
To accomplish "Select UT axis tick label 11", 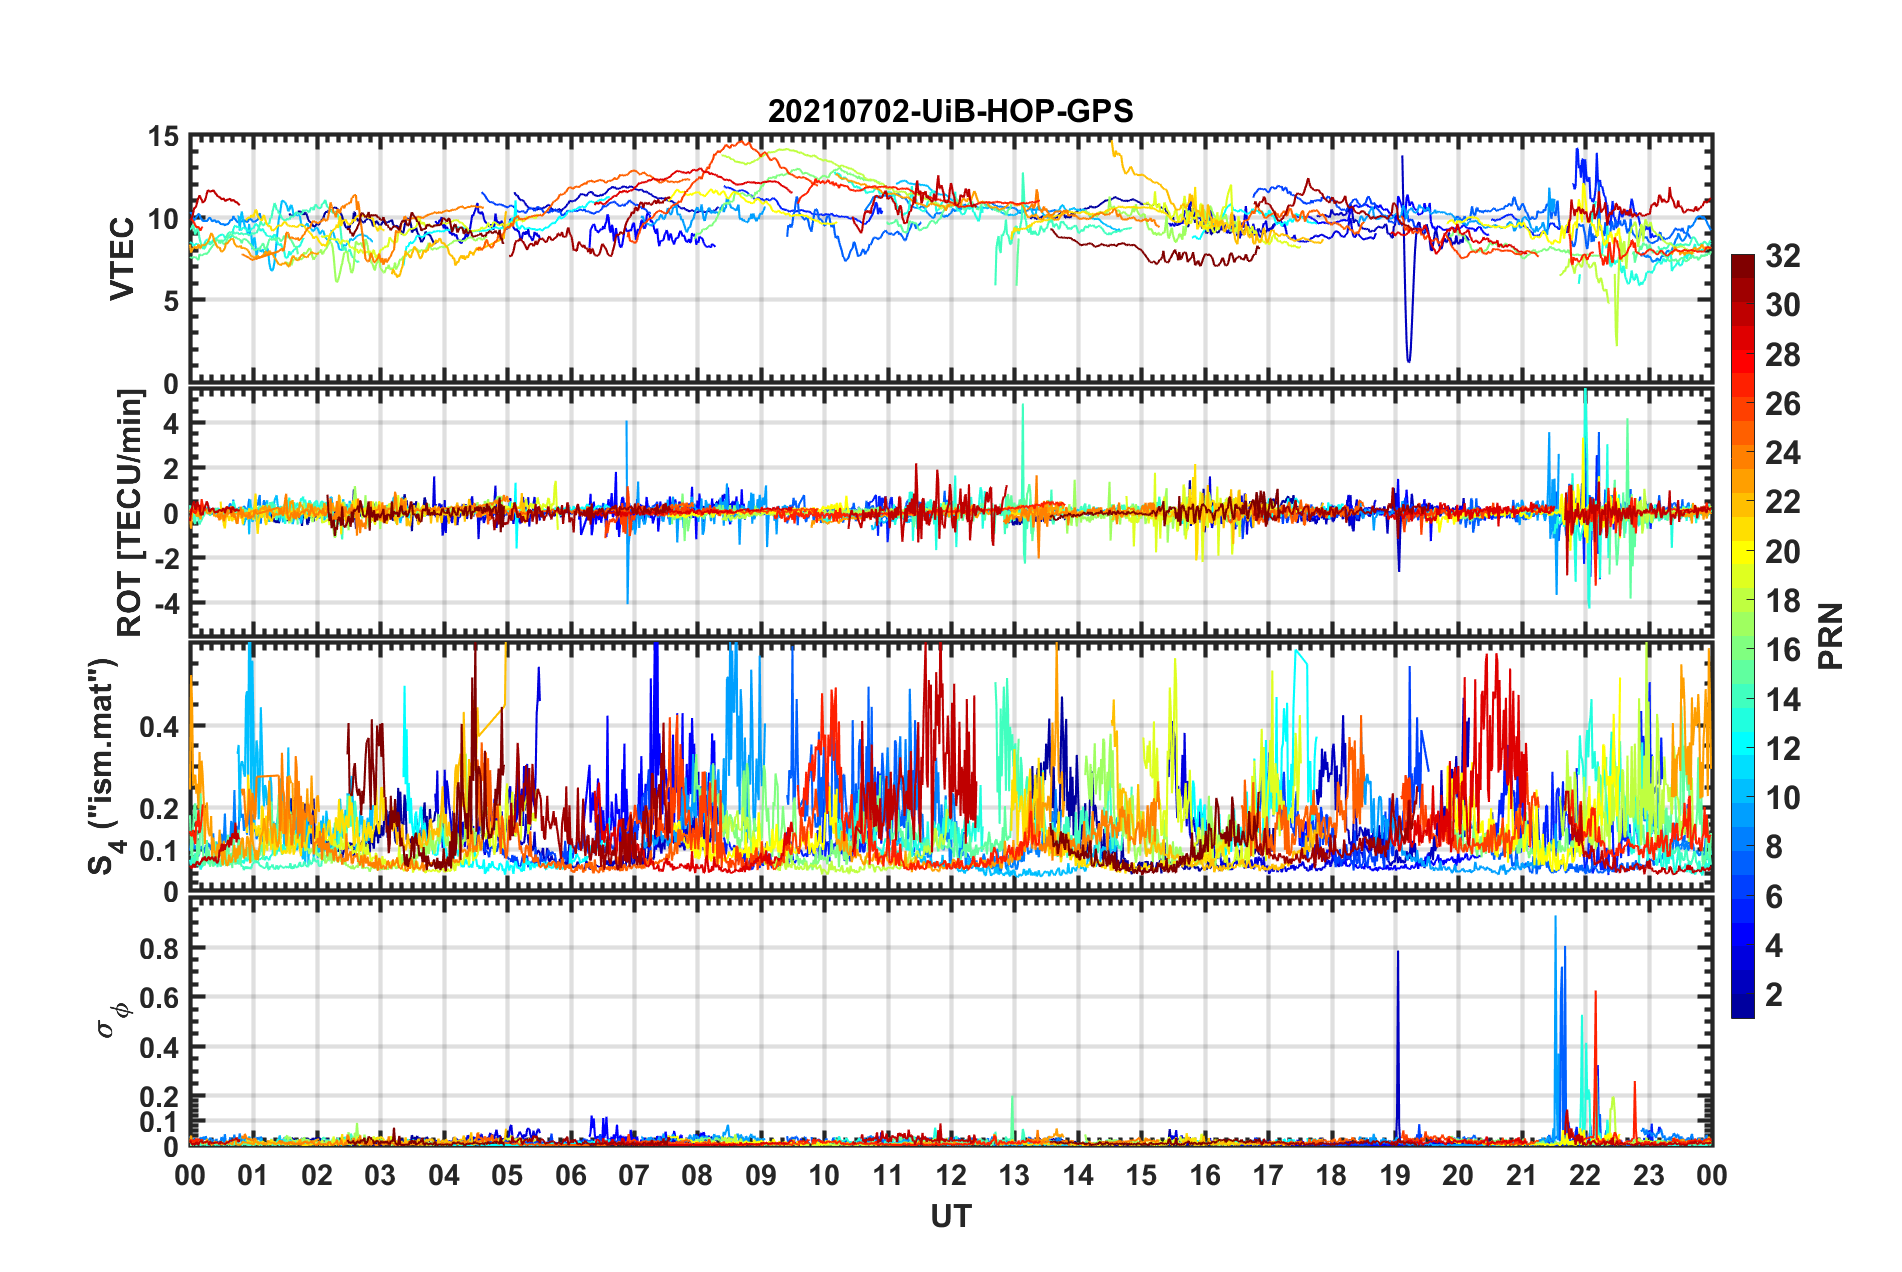I will click(888, 1175).
